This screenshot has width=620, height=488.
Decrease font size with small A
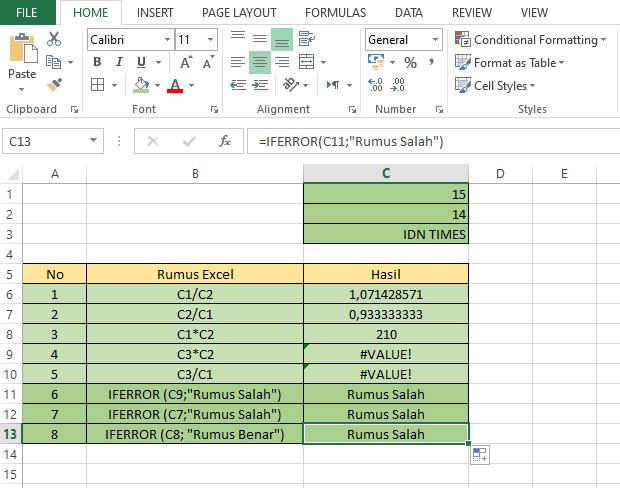pyautogui.click(x=208, y=62)
